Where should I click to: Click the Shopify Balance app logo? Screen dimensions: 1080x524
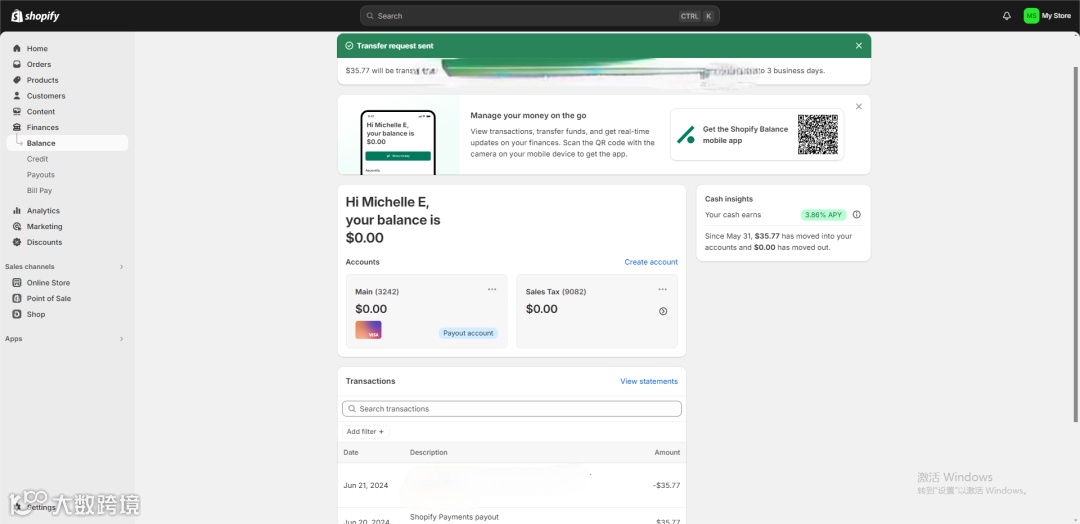coord(685,134)
